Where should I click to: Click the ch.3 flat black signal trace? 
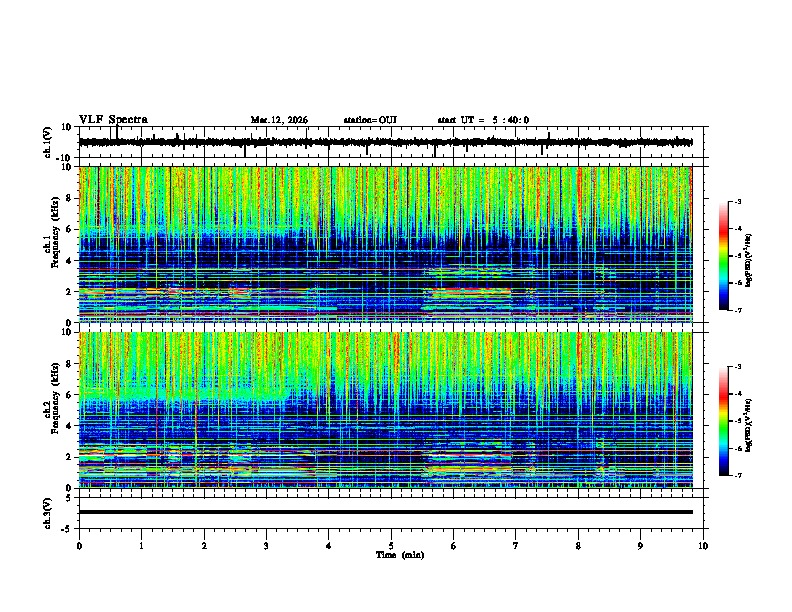click(x=385, y=512)
